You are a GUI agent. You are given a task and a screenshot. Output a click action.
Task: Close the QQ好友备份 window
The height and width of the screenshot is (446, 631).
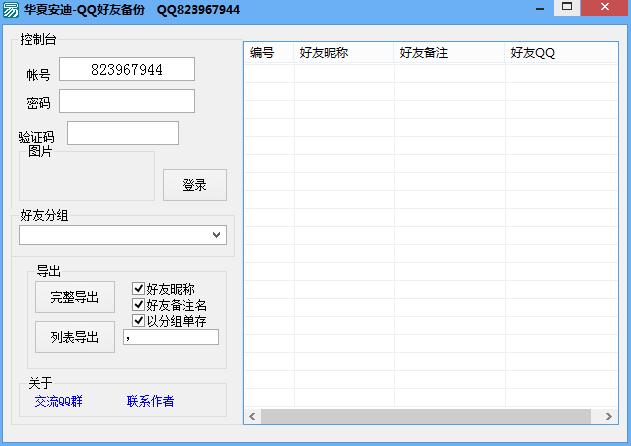(604, 7)
